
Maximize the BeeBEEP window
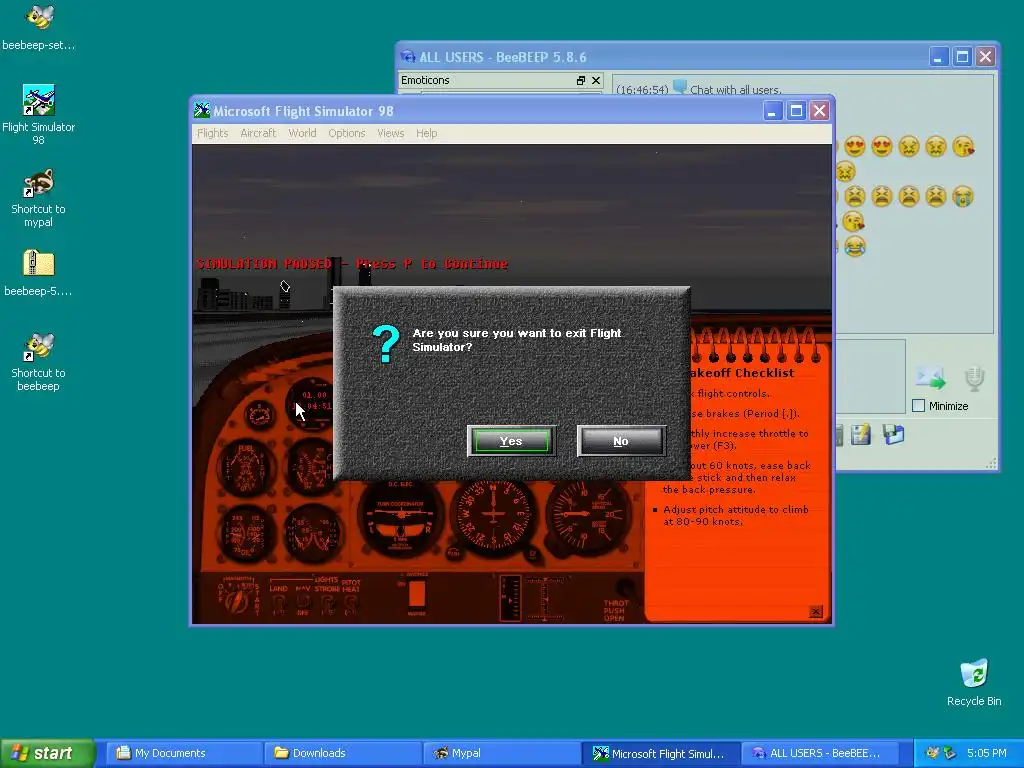coord(962,57)
